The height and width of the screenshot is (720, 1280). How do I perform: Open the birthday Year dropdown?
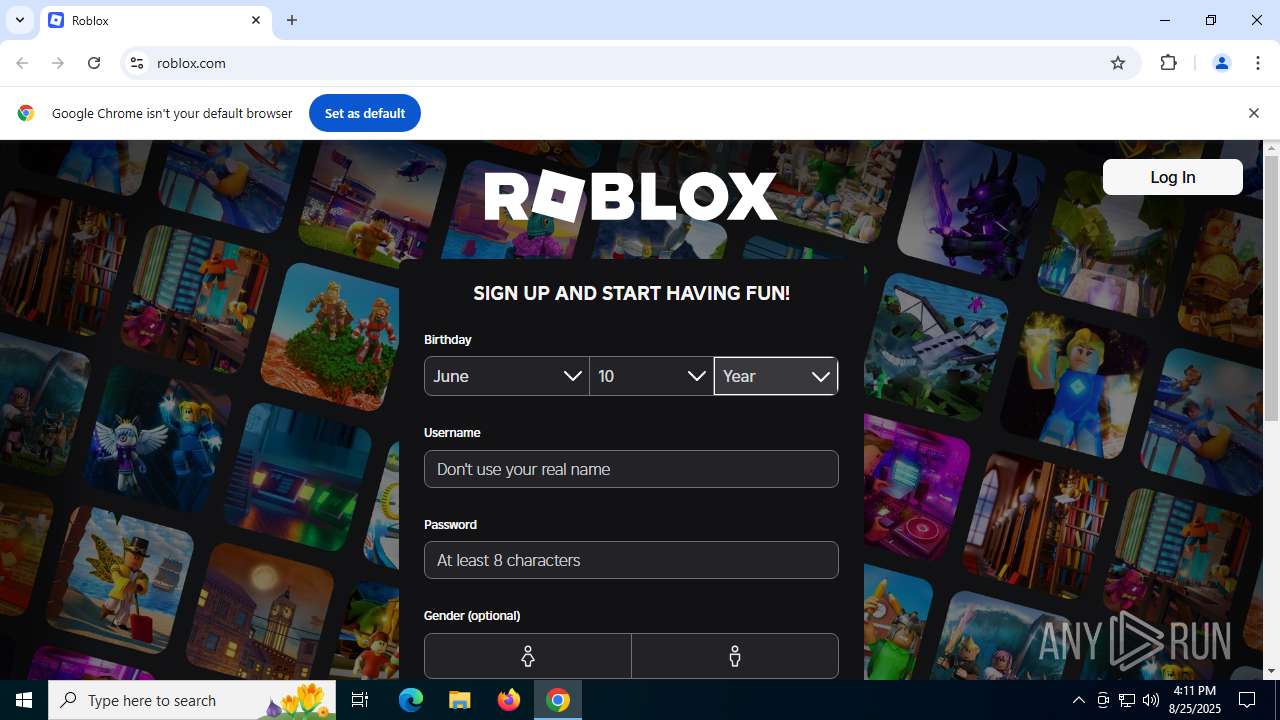point(776,376)
